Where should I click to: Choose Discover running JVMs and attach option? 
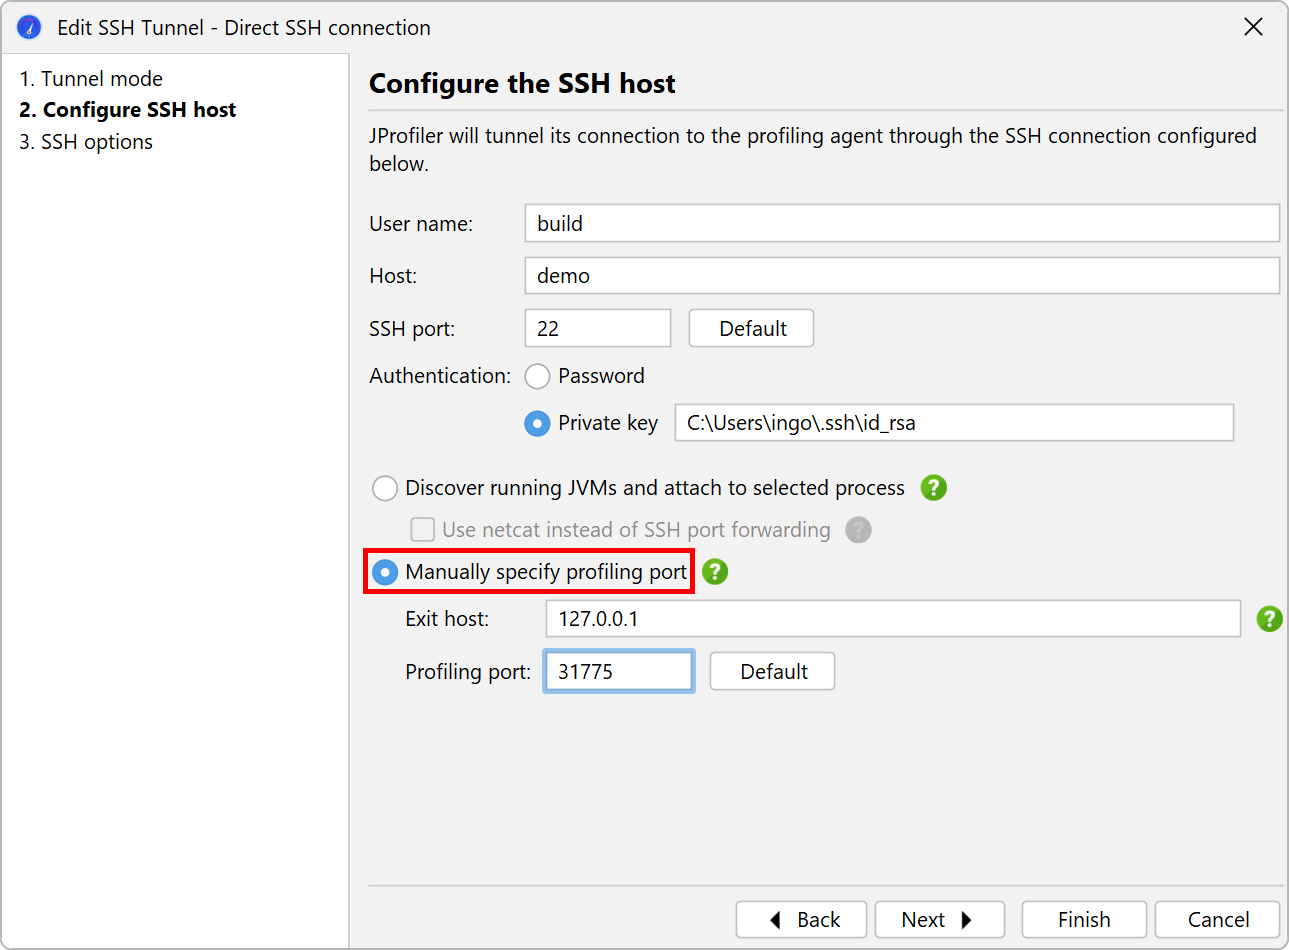tap(385, 489)
